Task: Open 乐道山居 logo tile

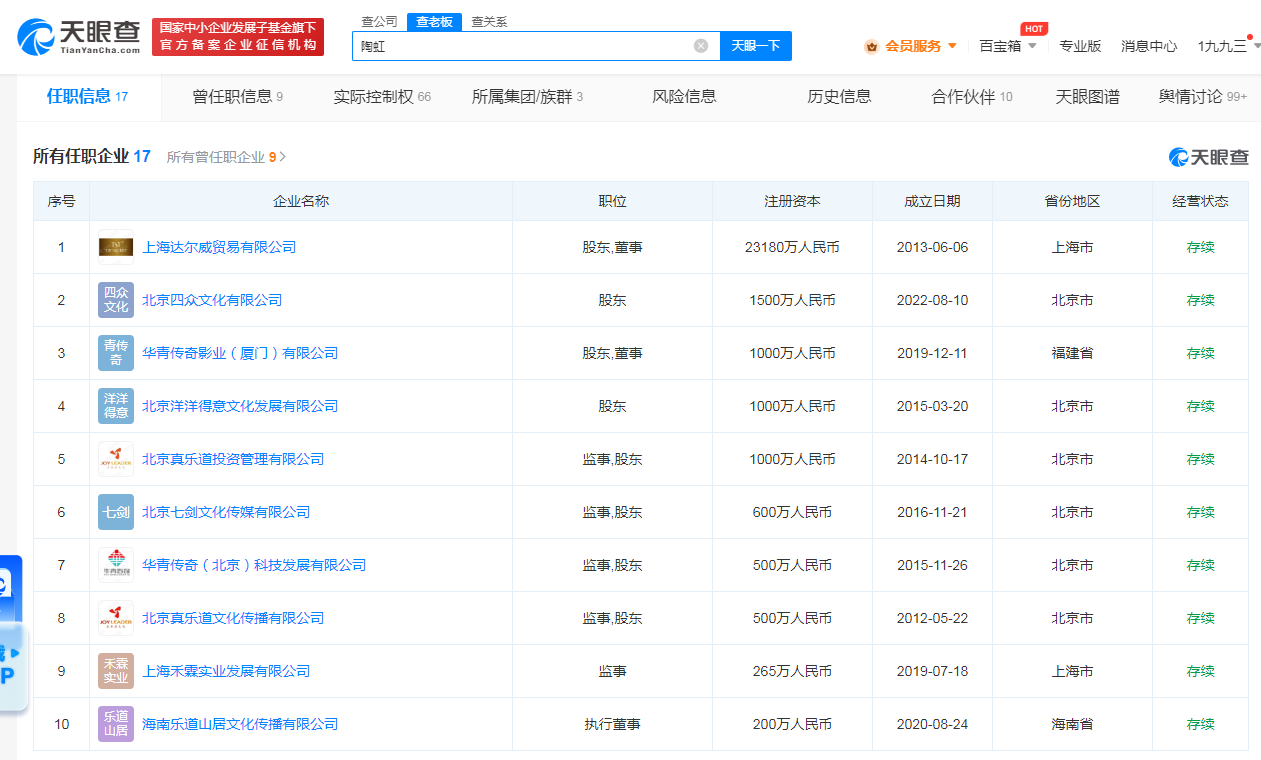Action: [x=116, y=724]
